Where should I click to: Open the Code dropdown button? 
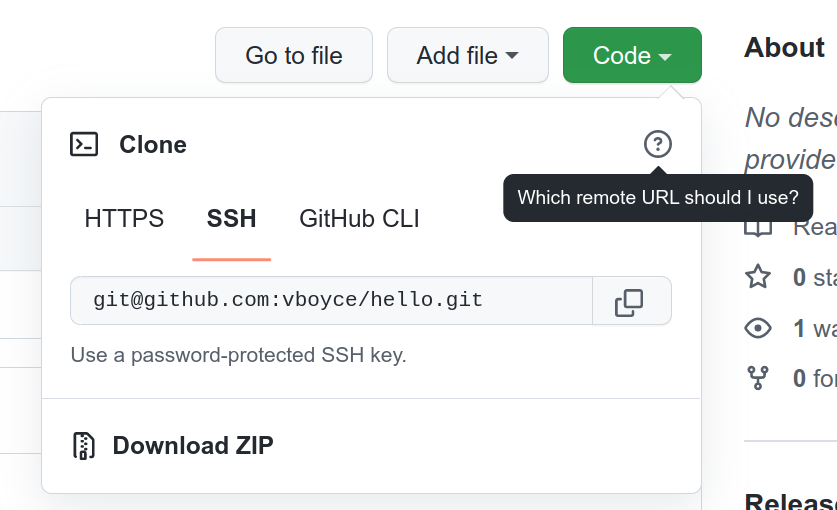[632, 55]
